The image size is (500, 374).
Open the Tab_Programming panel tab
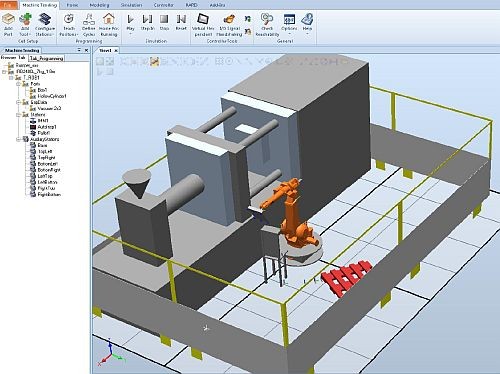(46, 58)
